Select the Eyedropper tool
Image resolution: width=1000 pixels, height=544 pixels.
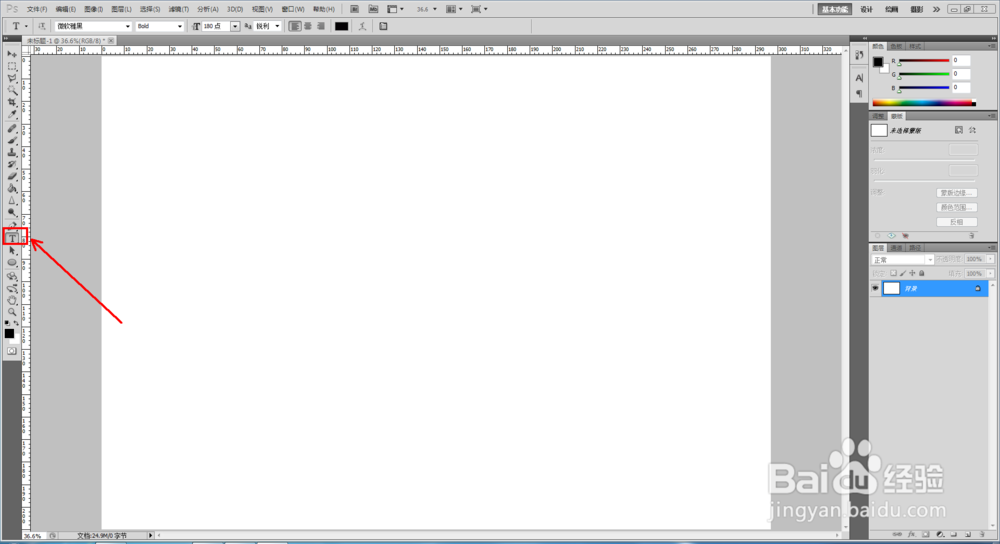11,115
